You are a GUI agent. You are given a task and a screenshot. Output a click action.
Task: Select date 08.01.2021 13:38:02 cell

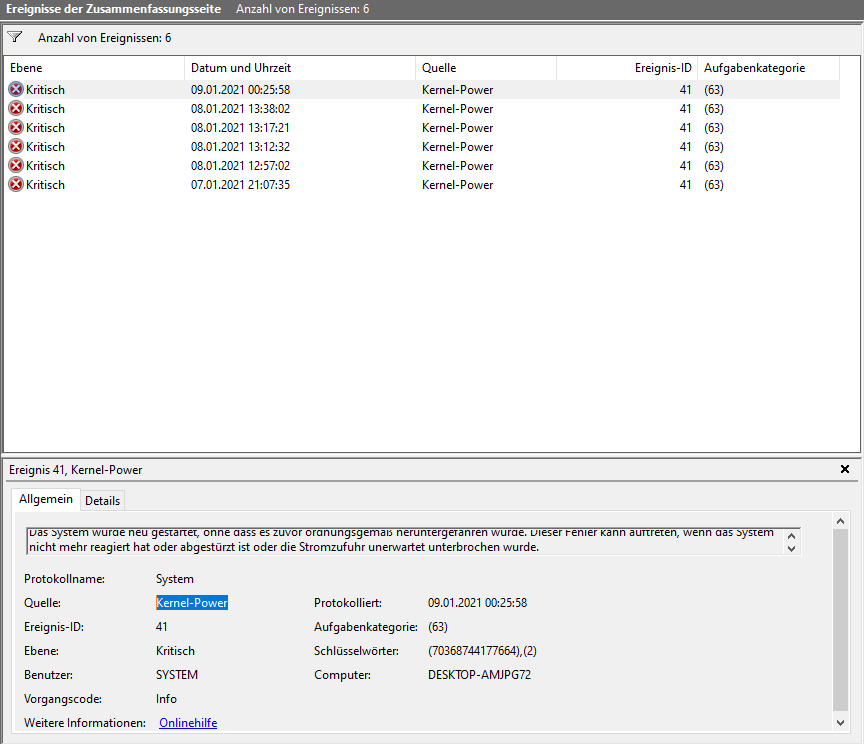click(x=240, y=109)
